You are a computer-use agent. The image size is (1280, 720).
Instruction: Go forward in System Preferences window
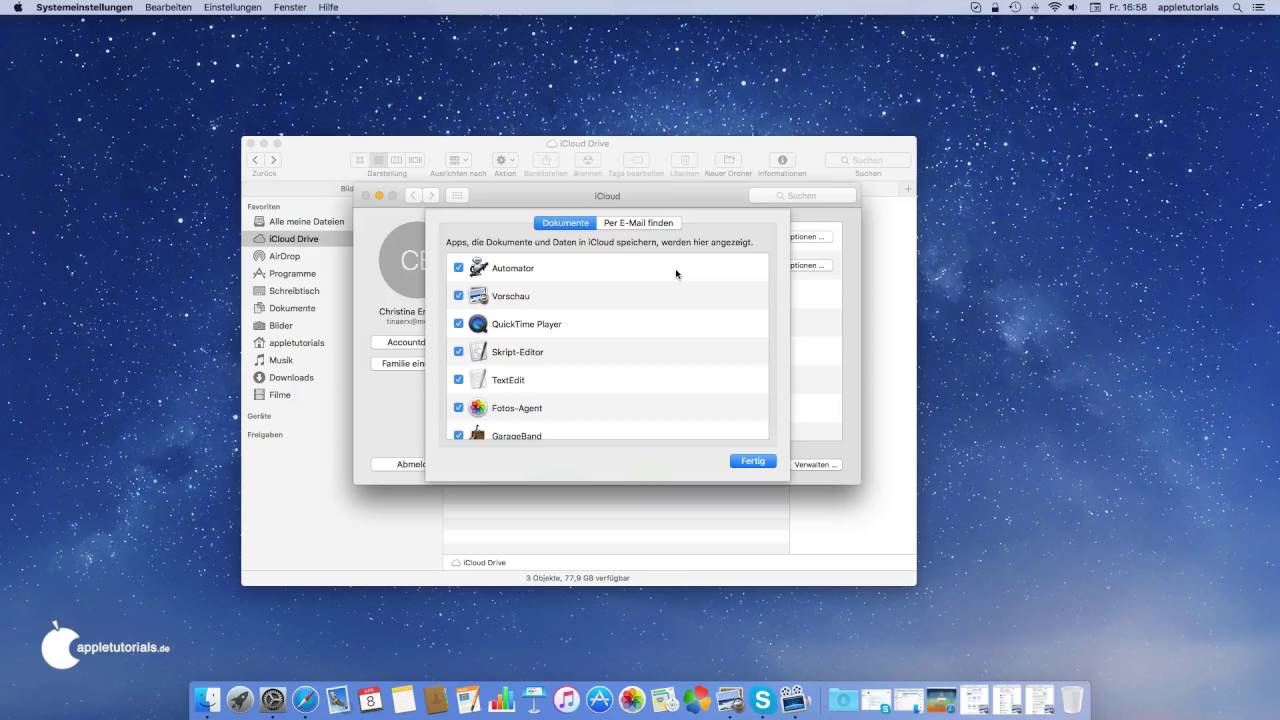click(x=431, y=196)
